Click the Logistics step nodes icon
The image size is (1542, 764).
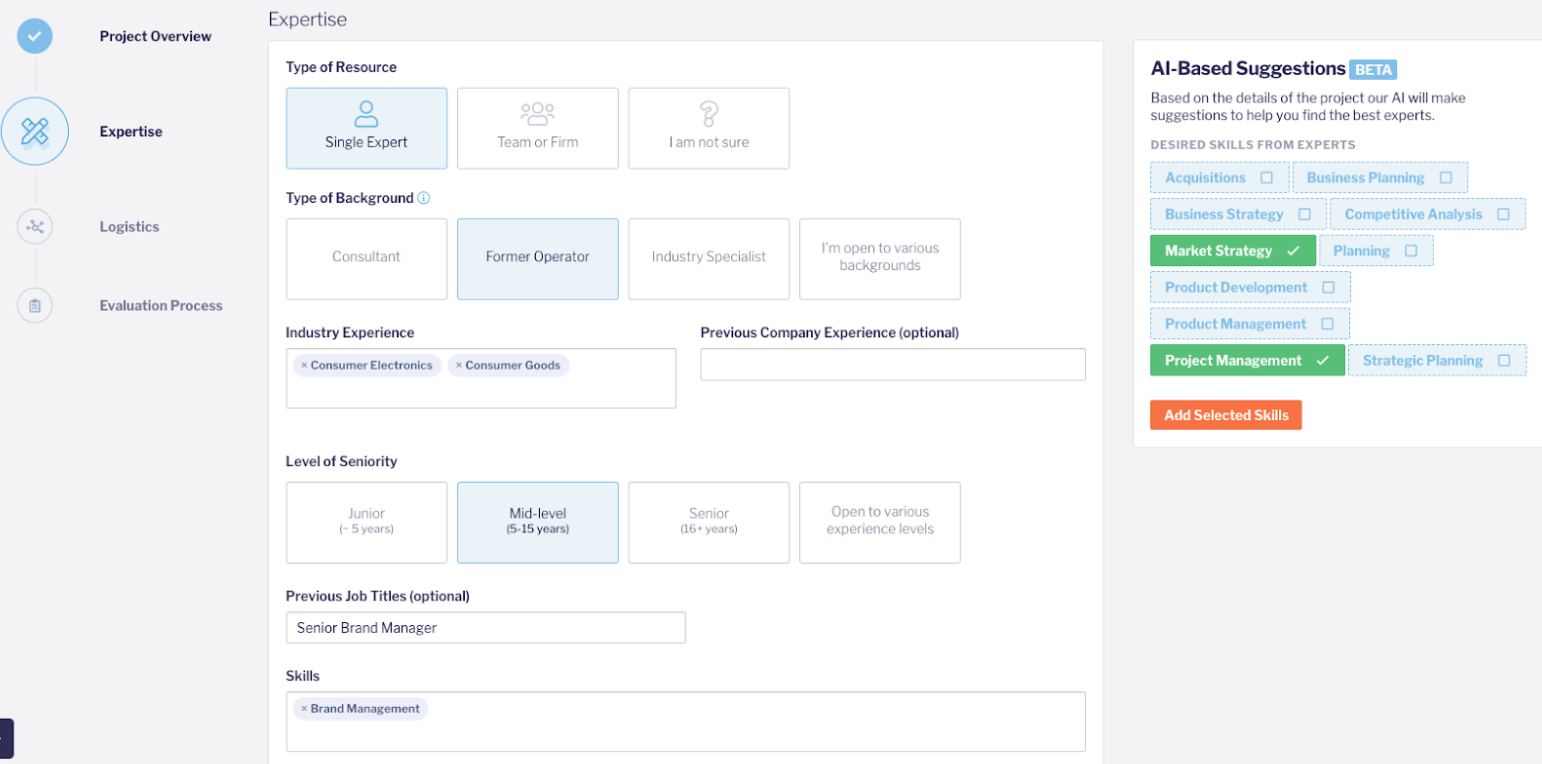[35, 227]
